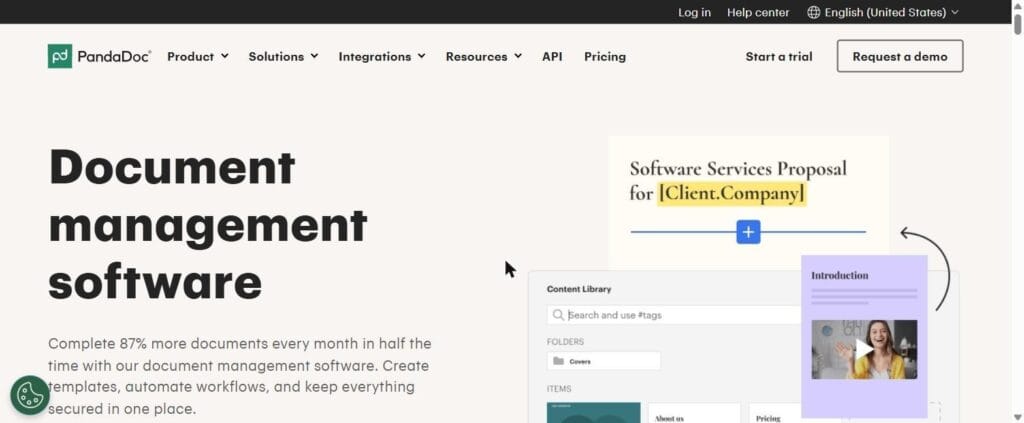Click the search magnifier in Content Library

click(x=558, y=315)
